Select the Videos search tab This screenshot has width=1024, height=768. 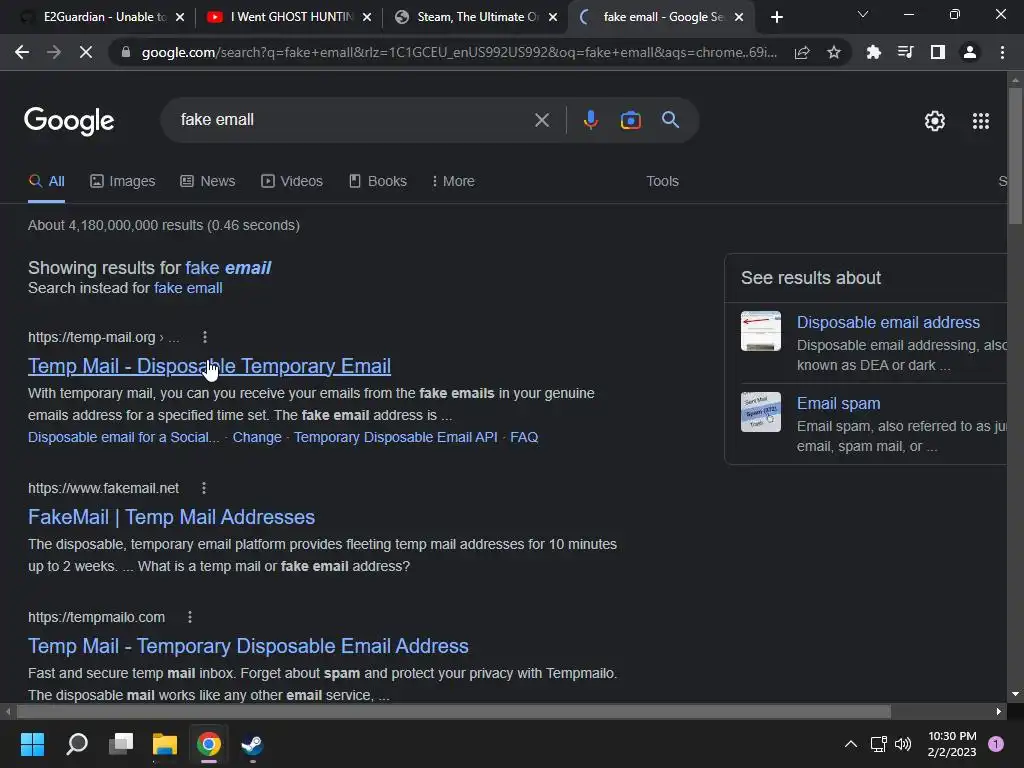[x=291, y=181]
